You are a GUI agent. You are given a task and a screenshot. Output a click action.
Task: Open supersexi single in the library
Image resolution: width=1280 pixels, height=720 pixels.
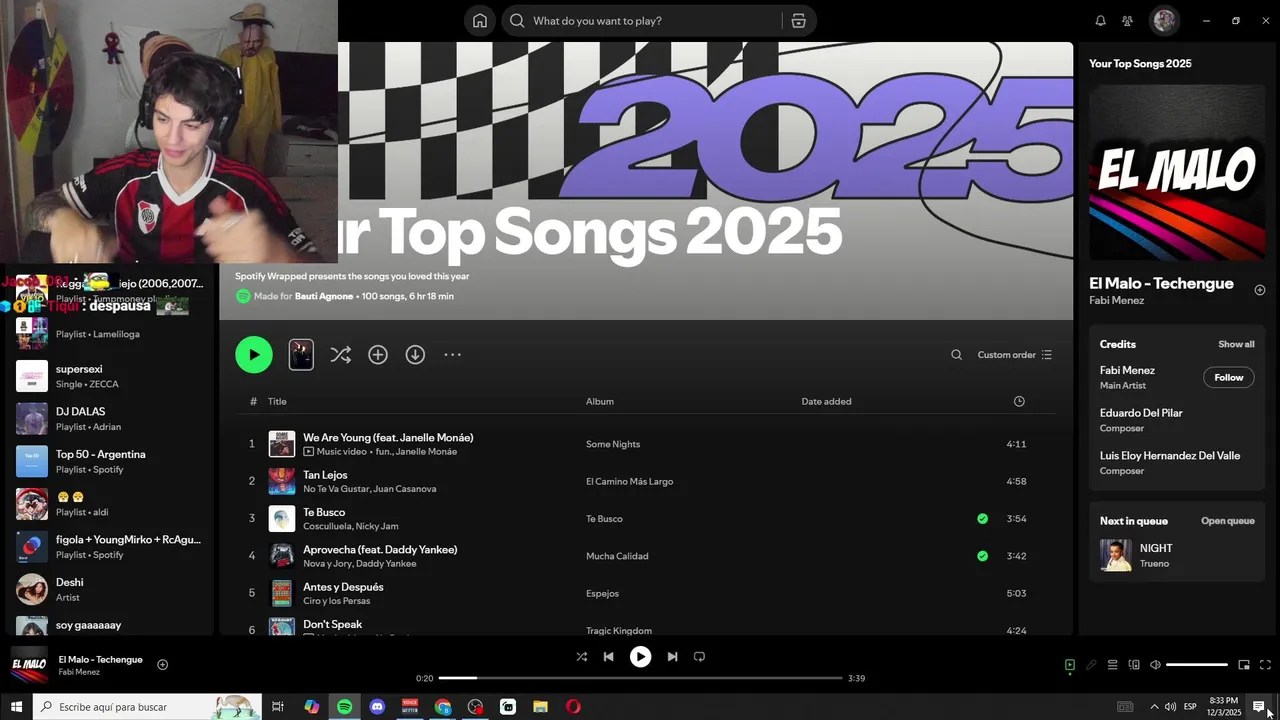click(108, 376)
